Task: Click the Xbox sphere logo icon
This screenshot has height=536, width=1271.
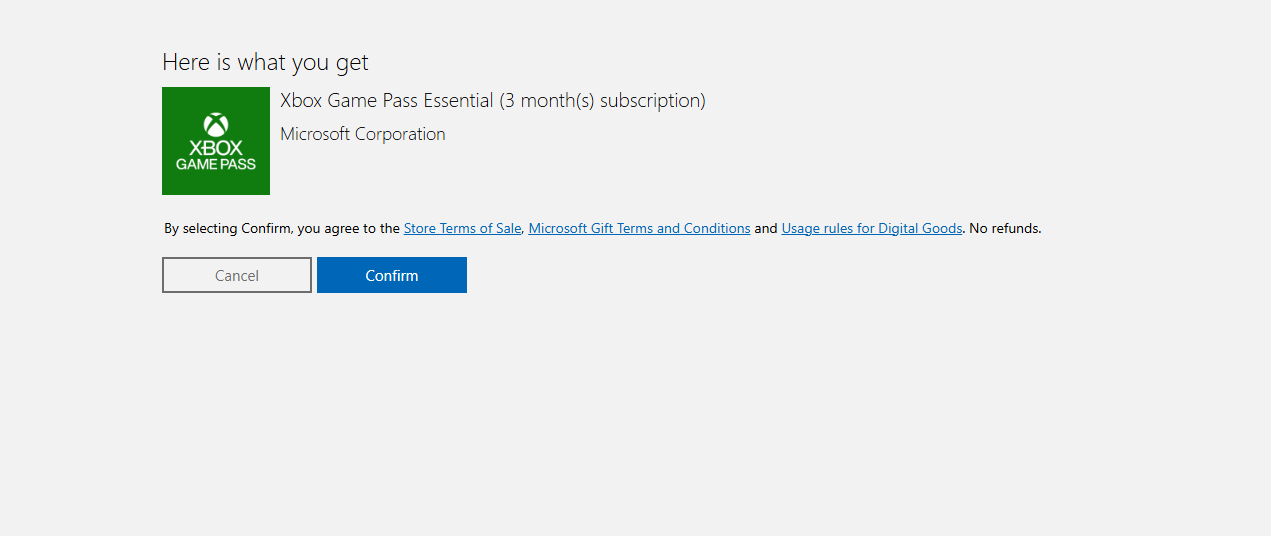Action: (x=216, y=125)
